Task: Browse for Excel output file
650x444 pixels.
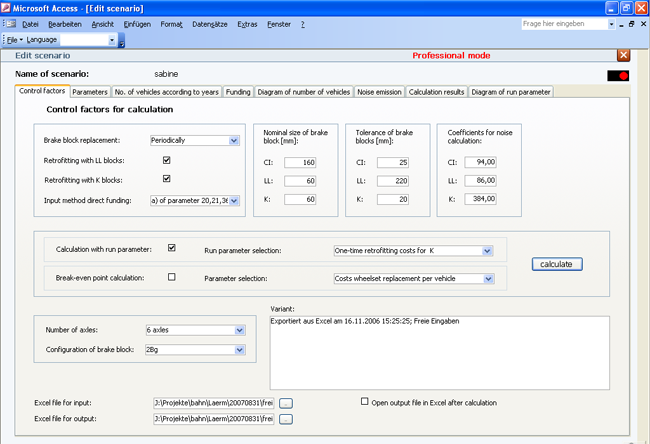Action: pyautogui.click(x=286, y=420)
